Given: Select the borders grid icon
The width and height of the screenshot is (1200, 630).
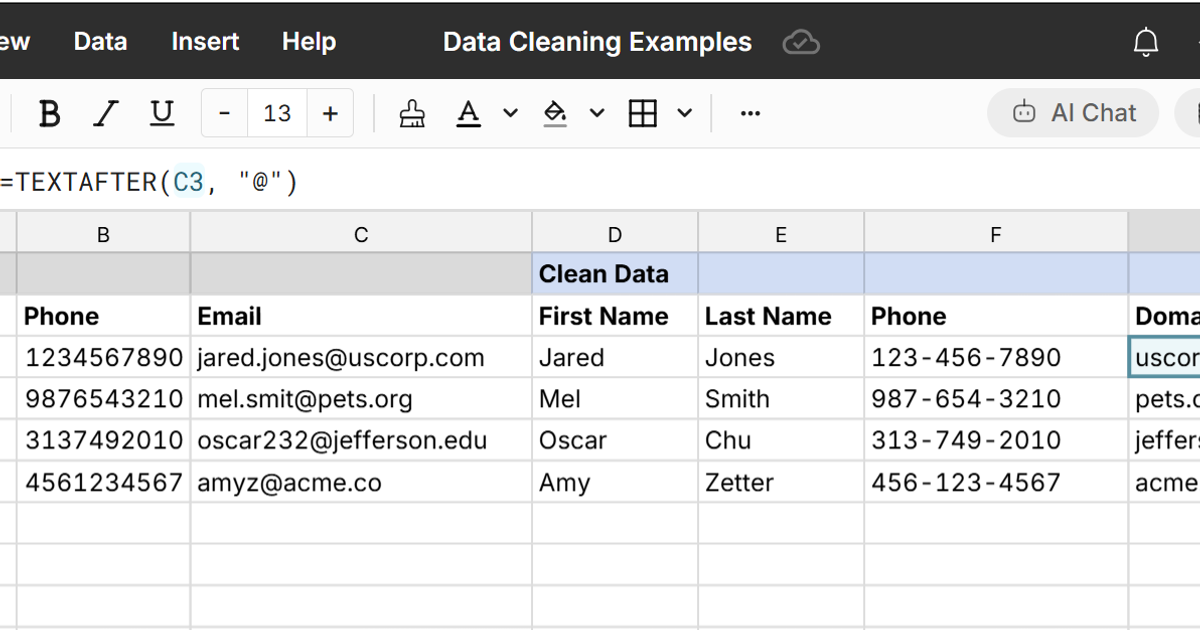Looking at the screenshot, I should pyautogui.click(x=643, y=113).
